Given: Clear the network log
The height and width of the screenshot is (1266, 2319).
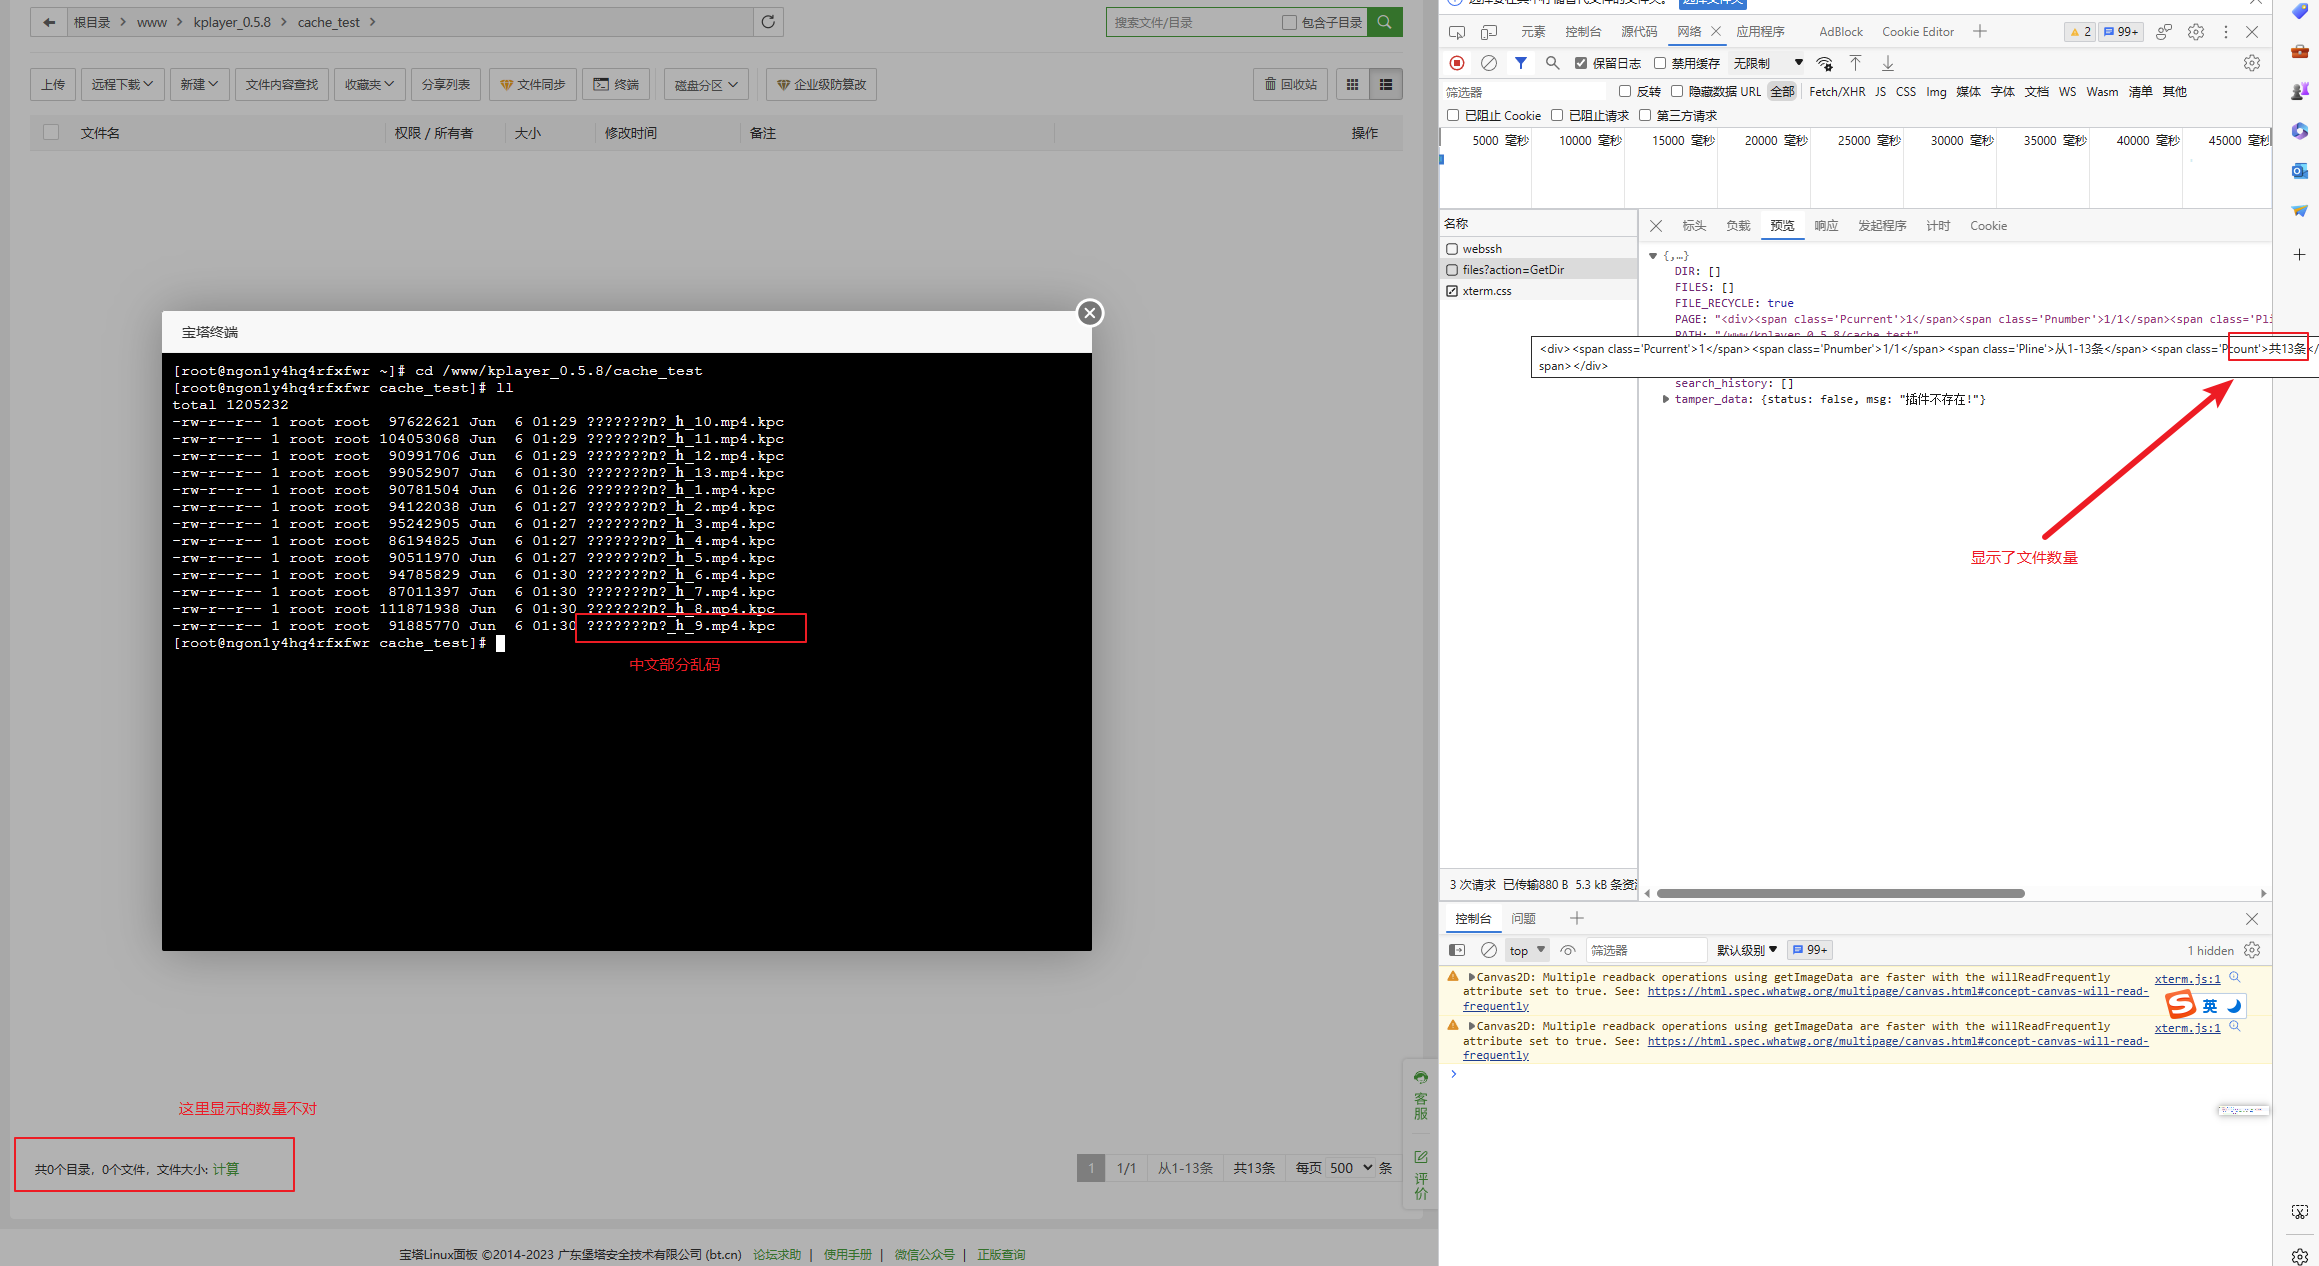Looking at the screenshot, I should click(x=1489, y=63).
